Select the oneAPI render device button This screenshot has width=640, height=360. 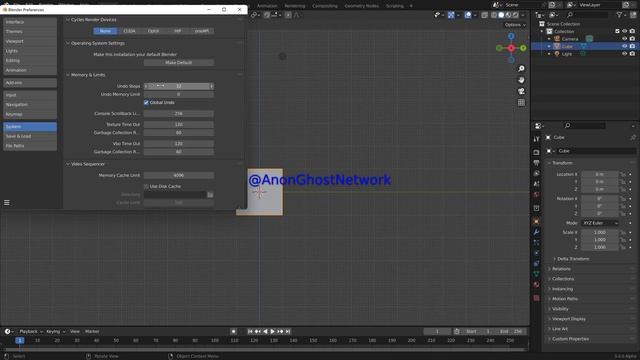click(202, 31)
